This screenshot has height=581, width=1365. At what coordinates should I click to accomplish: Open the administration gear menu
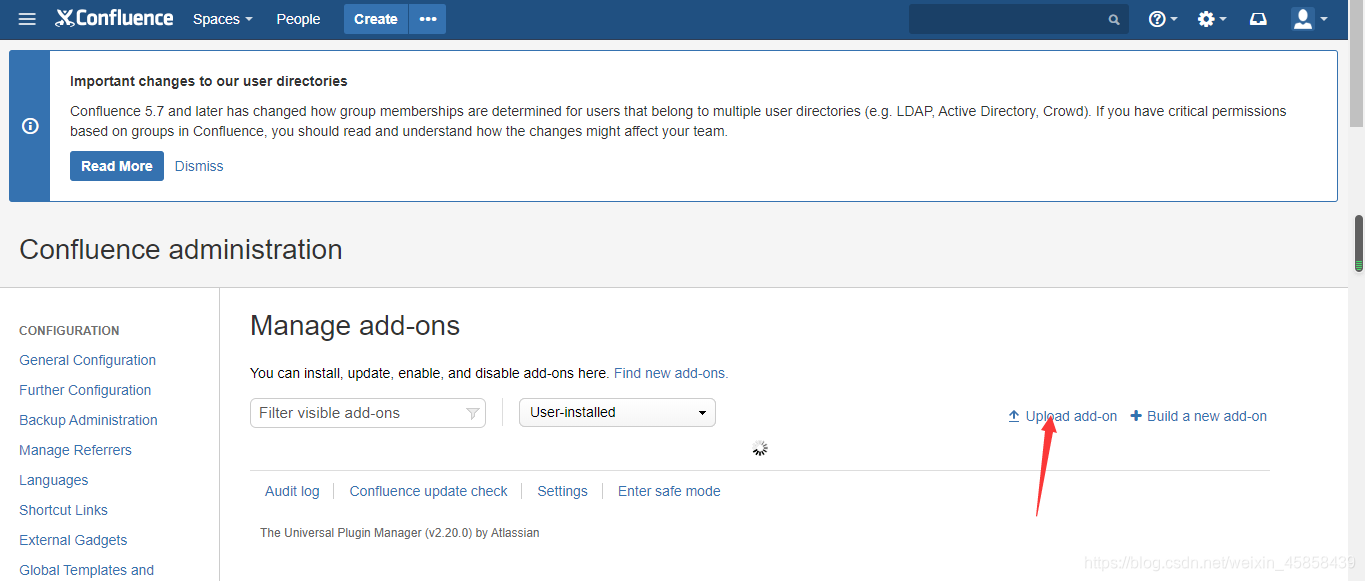[1212, 19]
